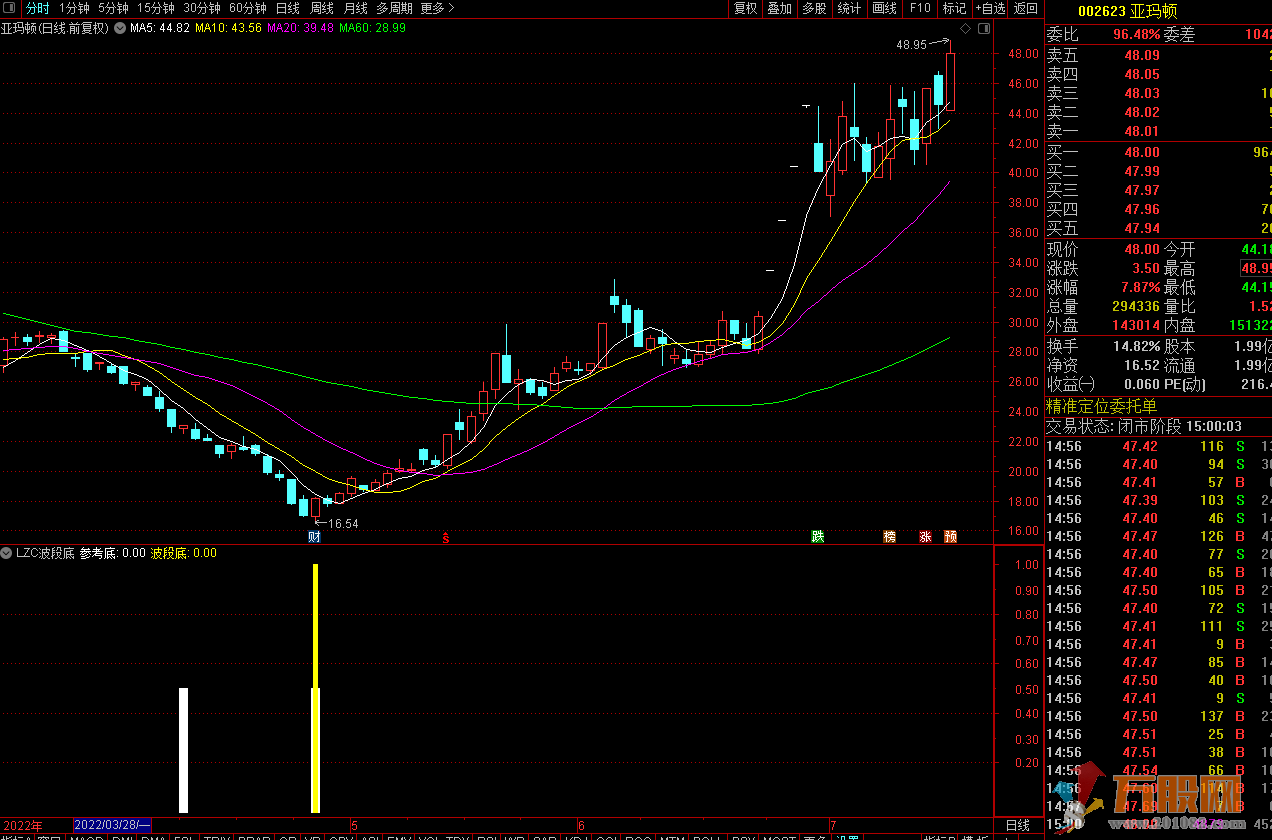Select the 1分钟 period

[x=74, y=8]
